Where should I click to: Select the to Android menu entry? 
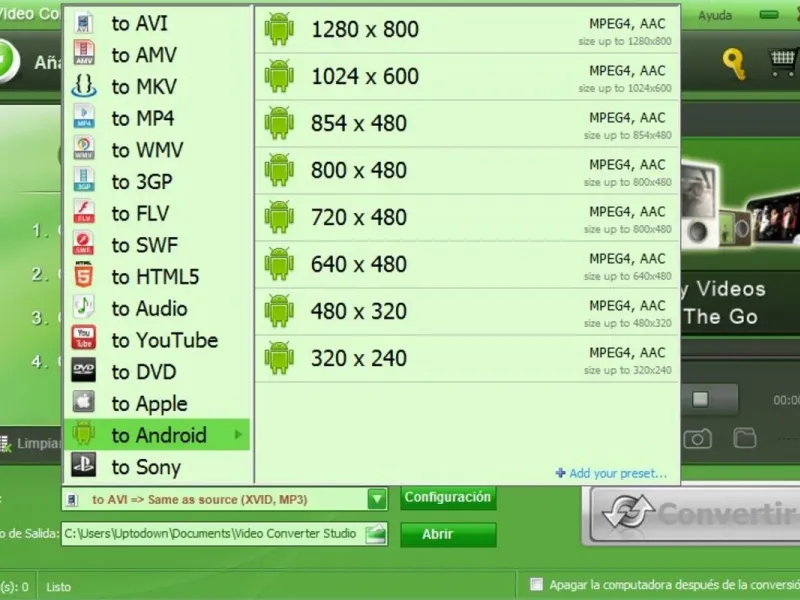(158, 435)
